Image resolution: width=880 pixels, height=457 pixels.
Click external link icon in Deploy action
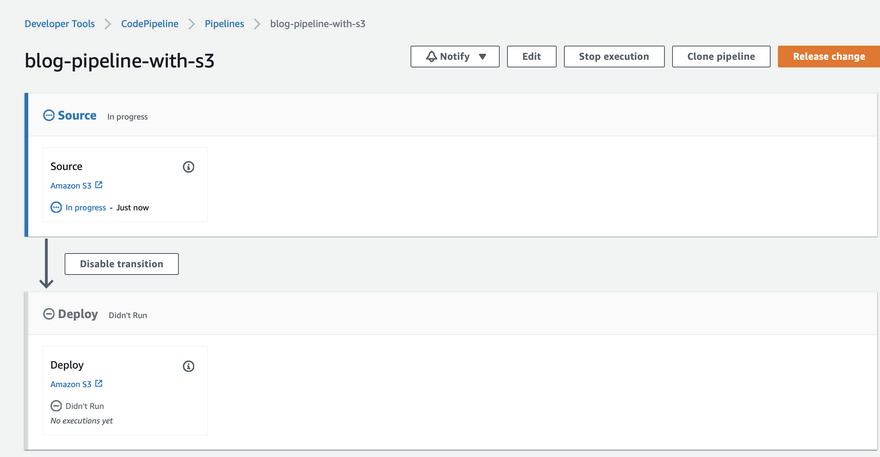[x=99, y=383]
